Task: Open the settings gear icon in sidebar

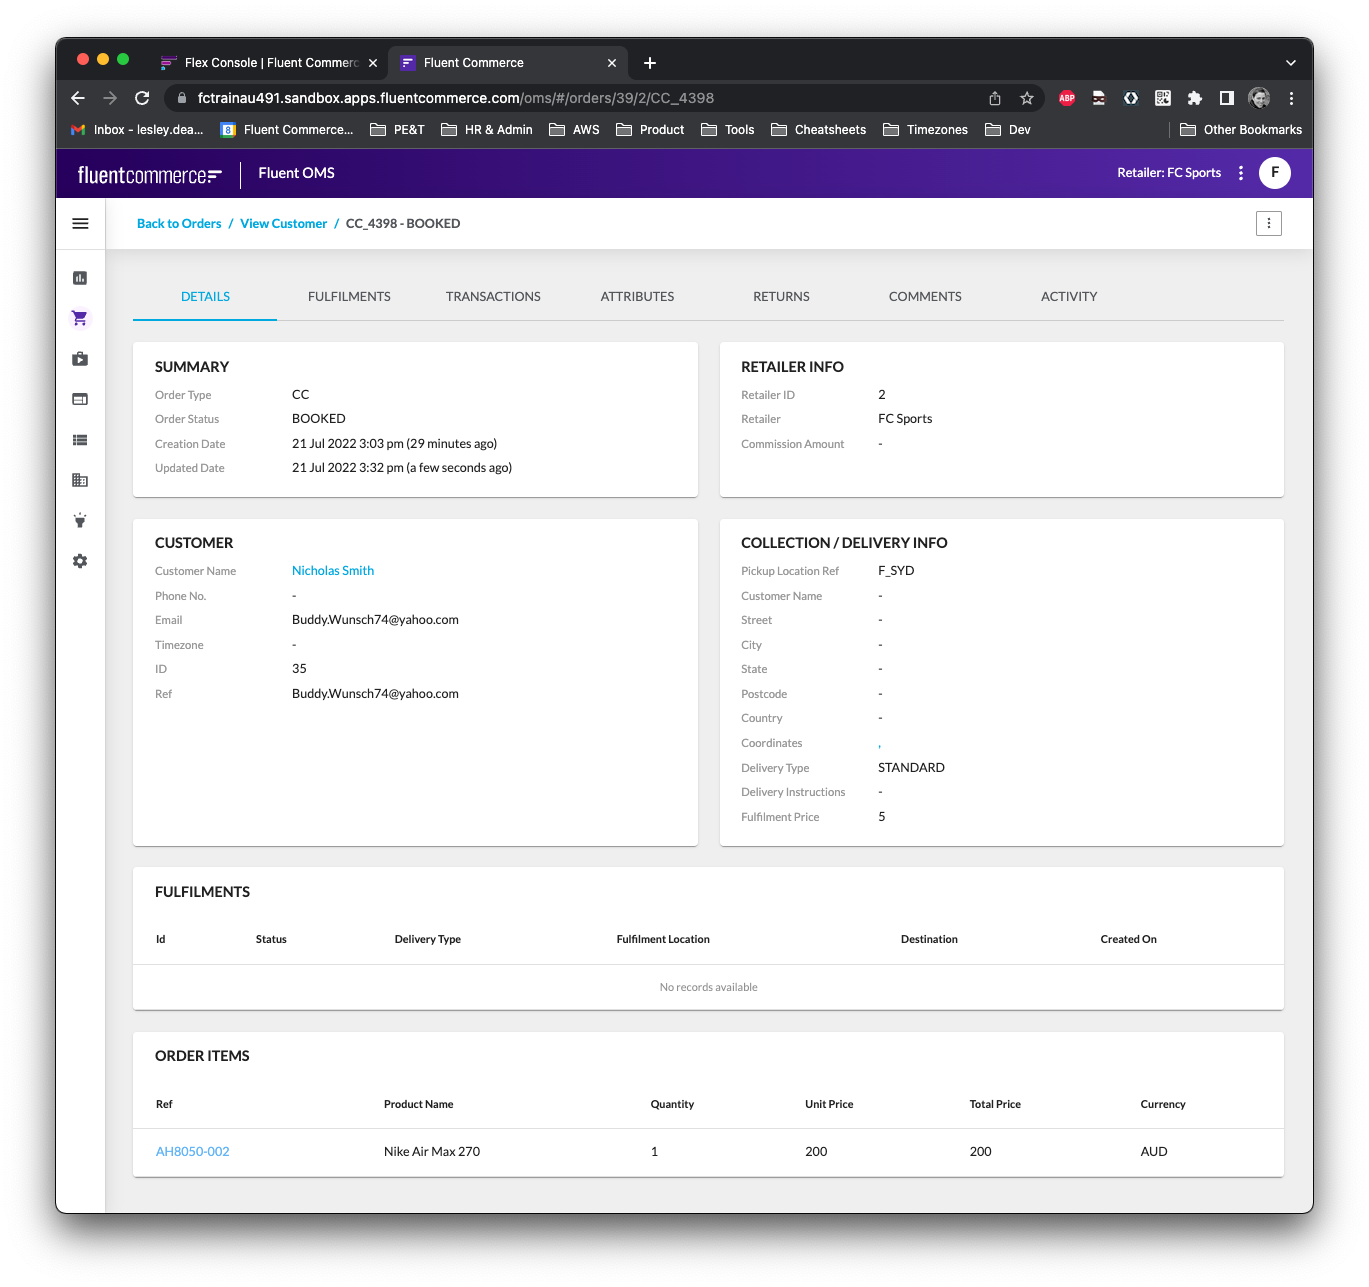Action: (80, 561)
